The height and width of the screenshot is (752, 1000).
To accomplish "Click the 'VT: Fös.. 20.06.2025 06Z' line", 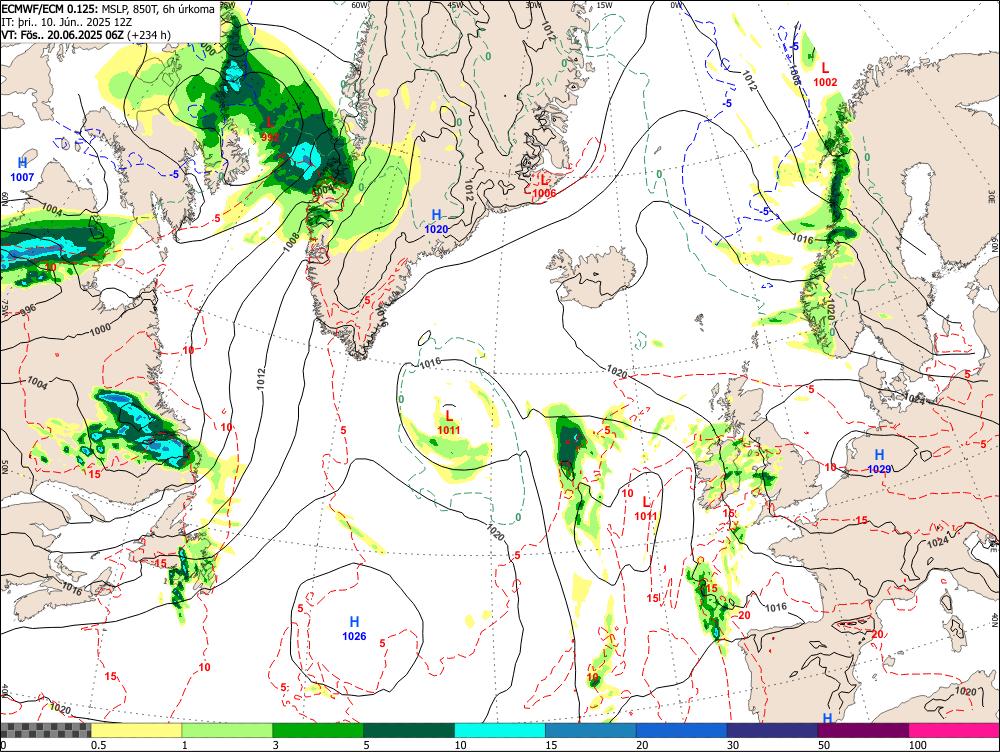I will (86, 34).
